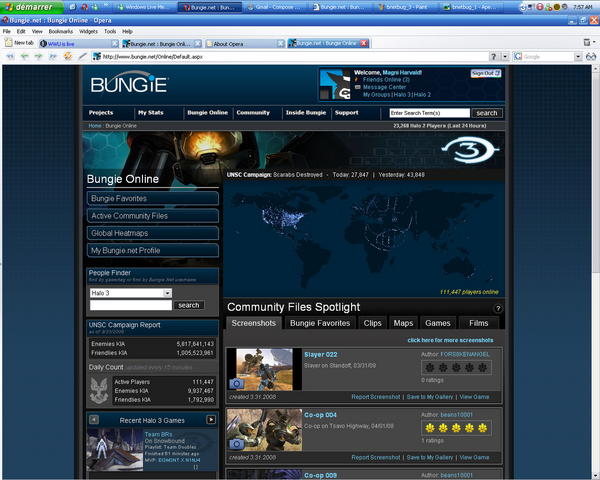Click here for more screenshots link
Image resolution: width=600 pixels, height=480 pixels.
450,340
